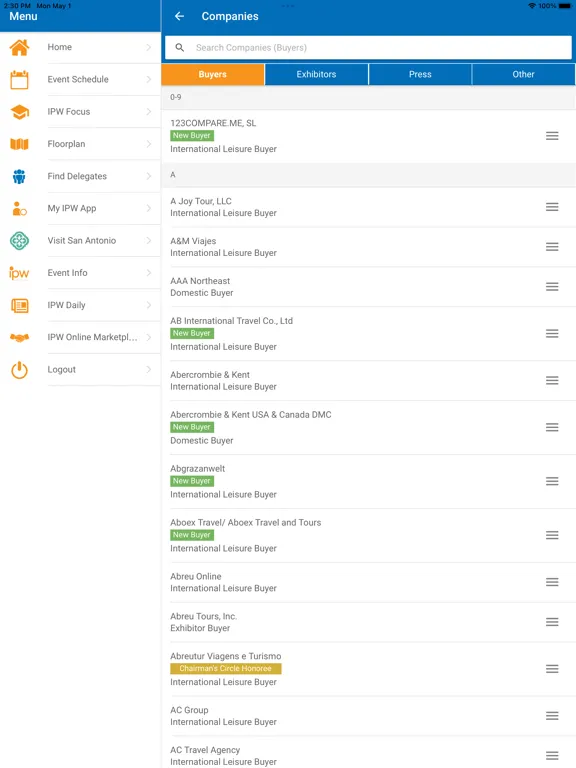Open IPW Online Marketplace menu entry
576x768 pixels.
pyautogui.click(x=80, y=337)
